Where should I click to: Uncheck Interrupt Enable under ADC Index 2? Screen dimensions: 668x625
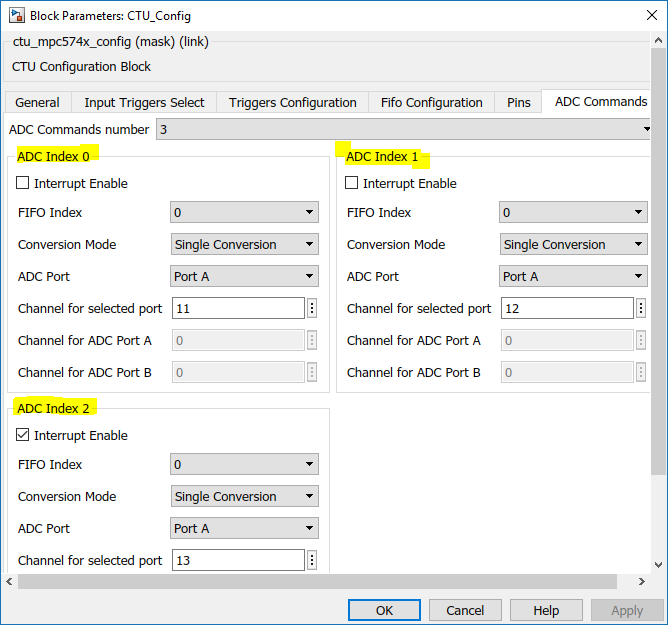click(23, 436)
